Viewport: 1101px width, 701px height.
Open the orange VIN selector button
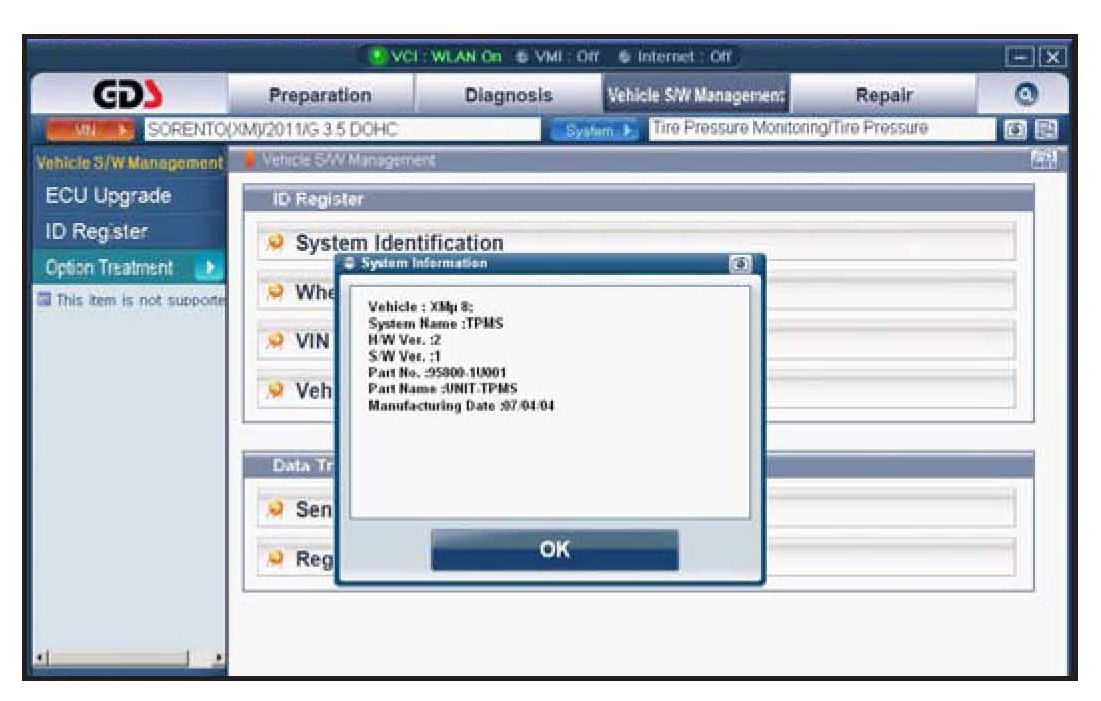tap(92, 129)
